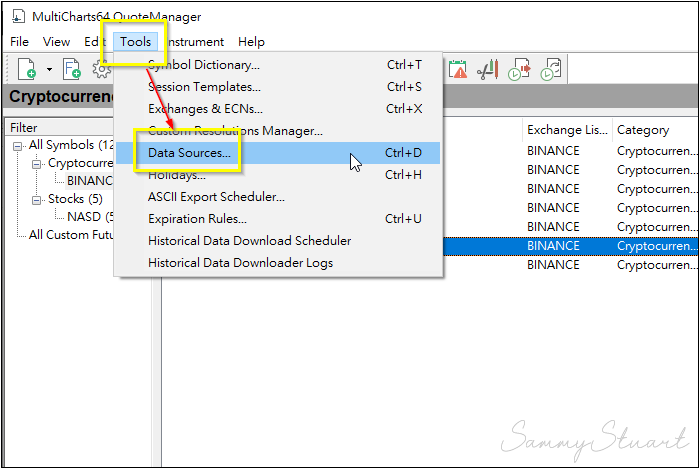Click the Filter header label
The height and width of the screenshot is (469, 700).
point(24,128)
